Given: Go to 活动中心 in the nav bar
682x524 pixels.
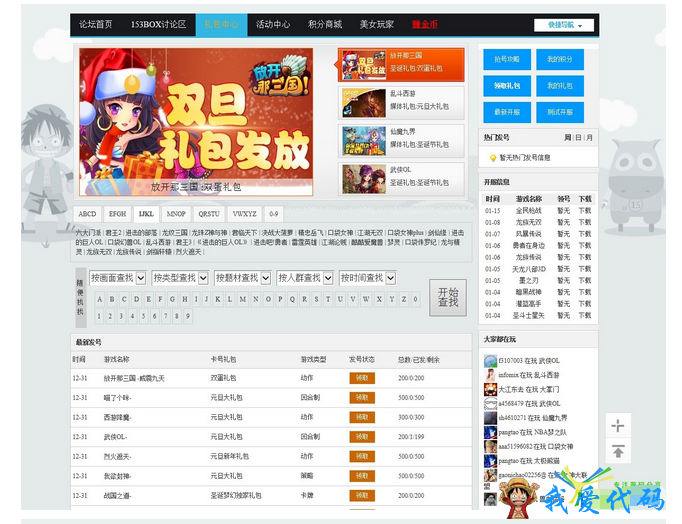Looking at the screenshot, I should (273, 24).
